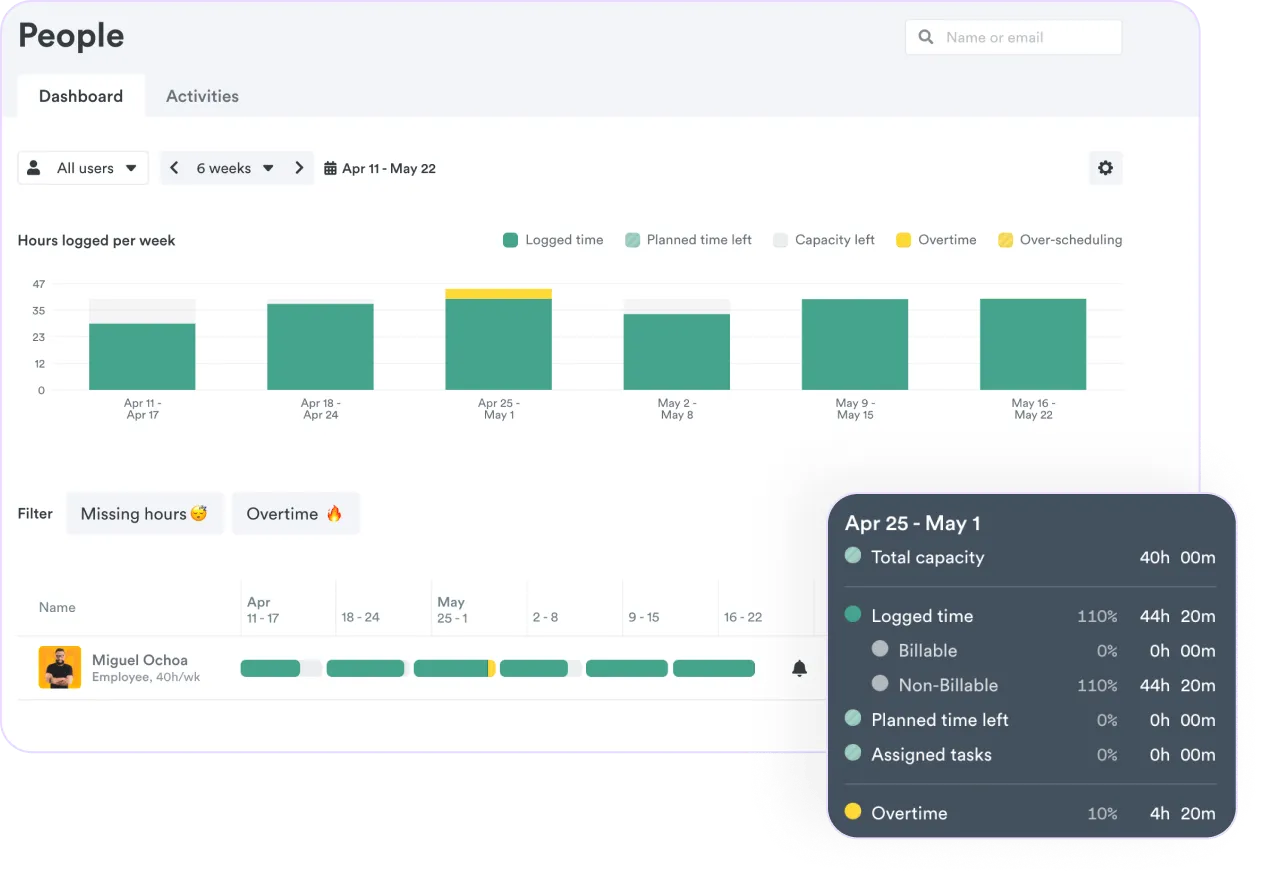Toggle the Missing hours filter
The image size is (1268, 884).
(144, 513)
